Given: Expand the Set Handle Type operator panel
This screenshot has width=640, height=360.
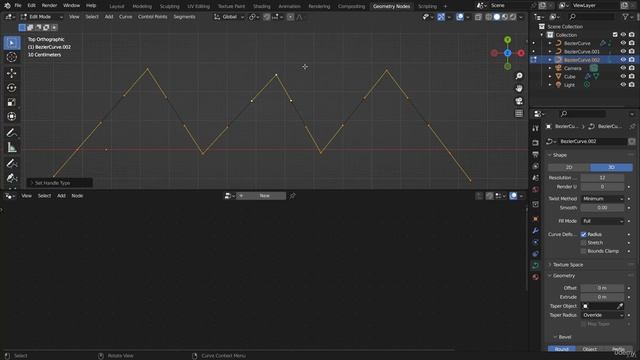Looking at the screenshot, I should (x=59, y=183).
